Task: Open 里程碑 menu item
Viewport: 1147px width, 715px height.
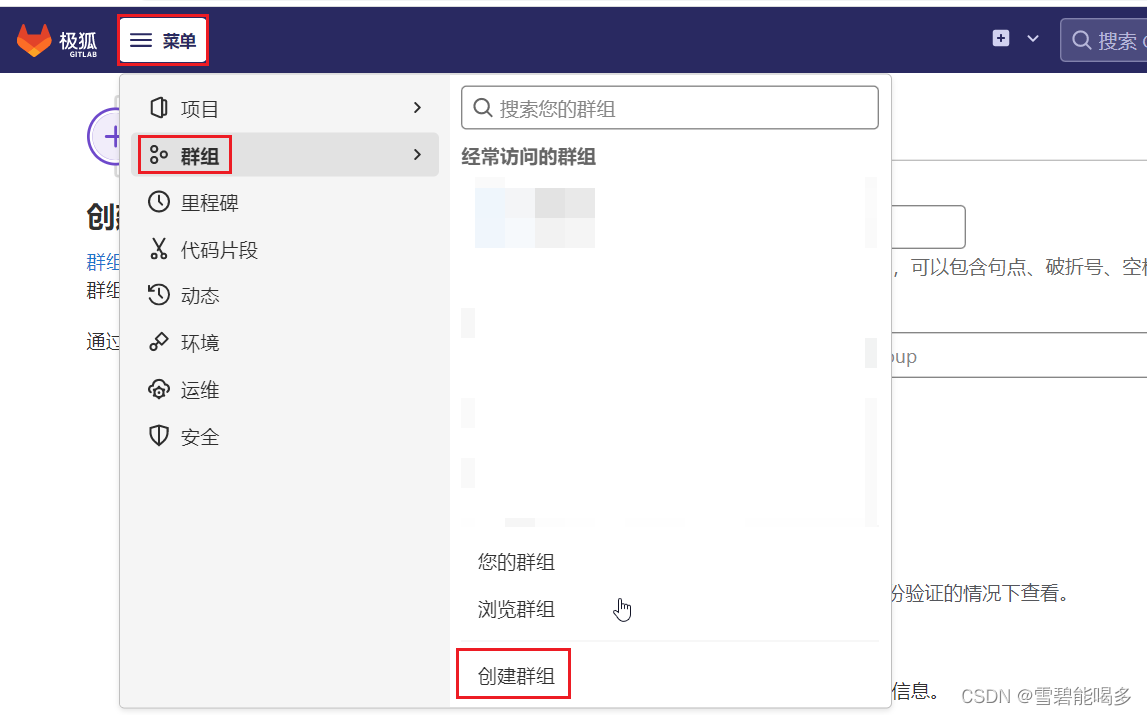Action: coord(285,202)
